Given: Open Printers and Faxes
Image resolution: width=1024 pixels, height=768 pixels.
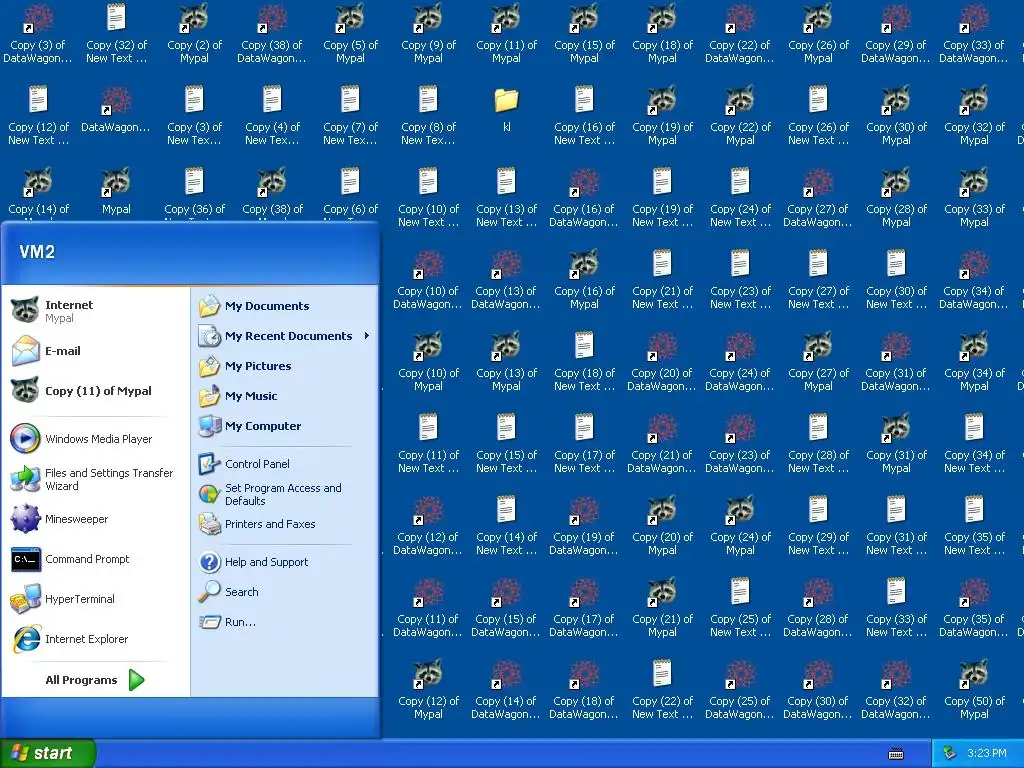Looking at the screenshot, I should [284, 524].
